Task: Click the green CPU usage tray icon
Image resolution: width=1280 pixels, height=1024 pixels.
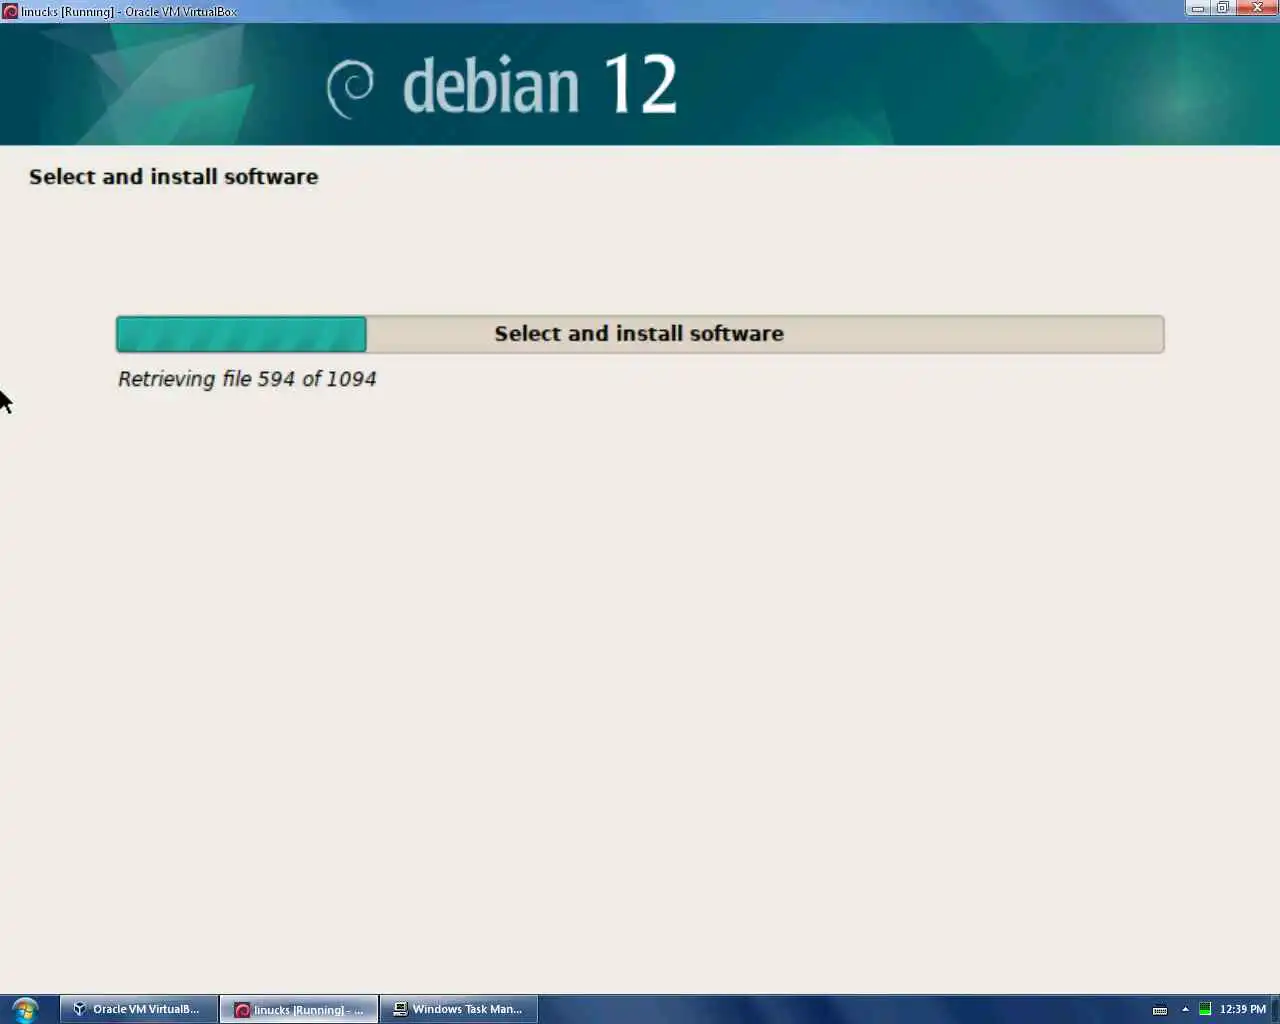Action: point(1205,1009)
